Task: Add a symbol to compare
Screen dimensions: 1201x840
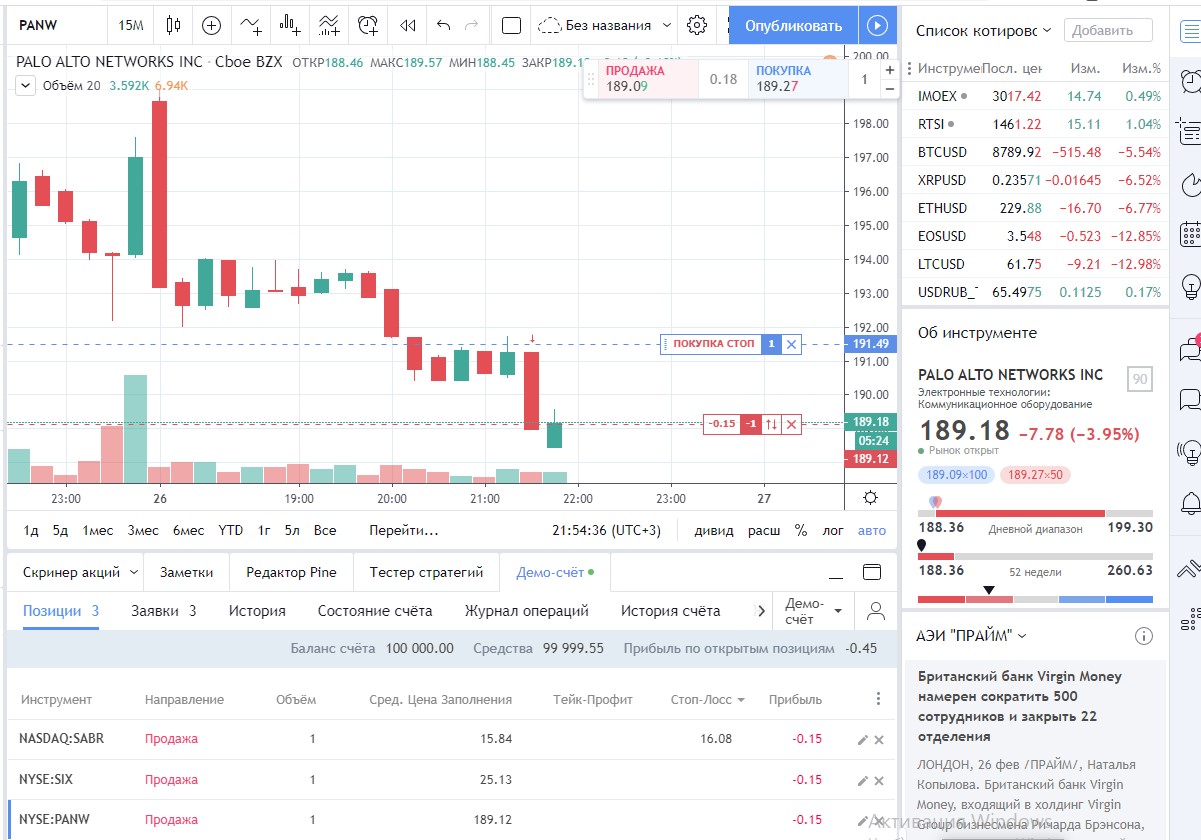Action: coord(212,25)
